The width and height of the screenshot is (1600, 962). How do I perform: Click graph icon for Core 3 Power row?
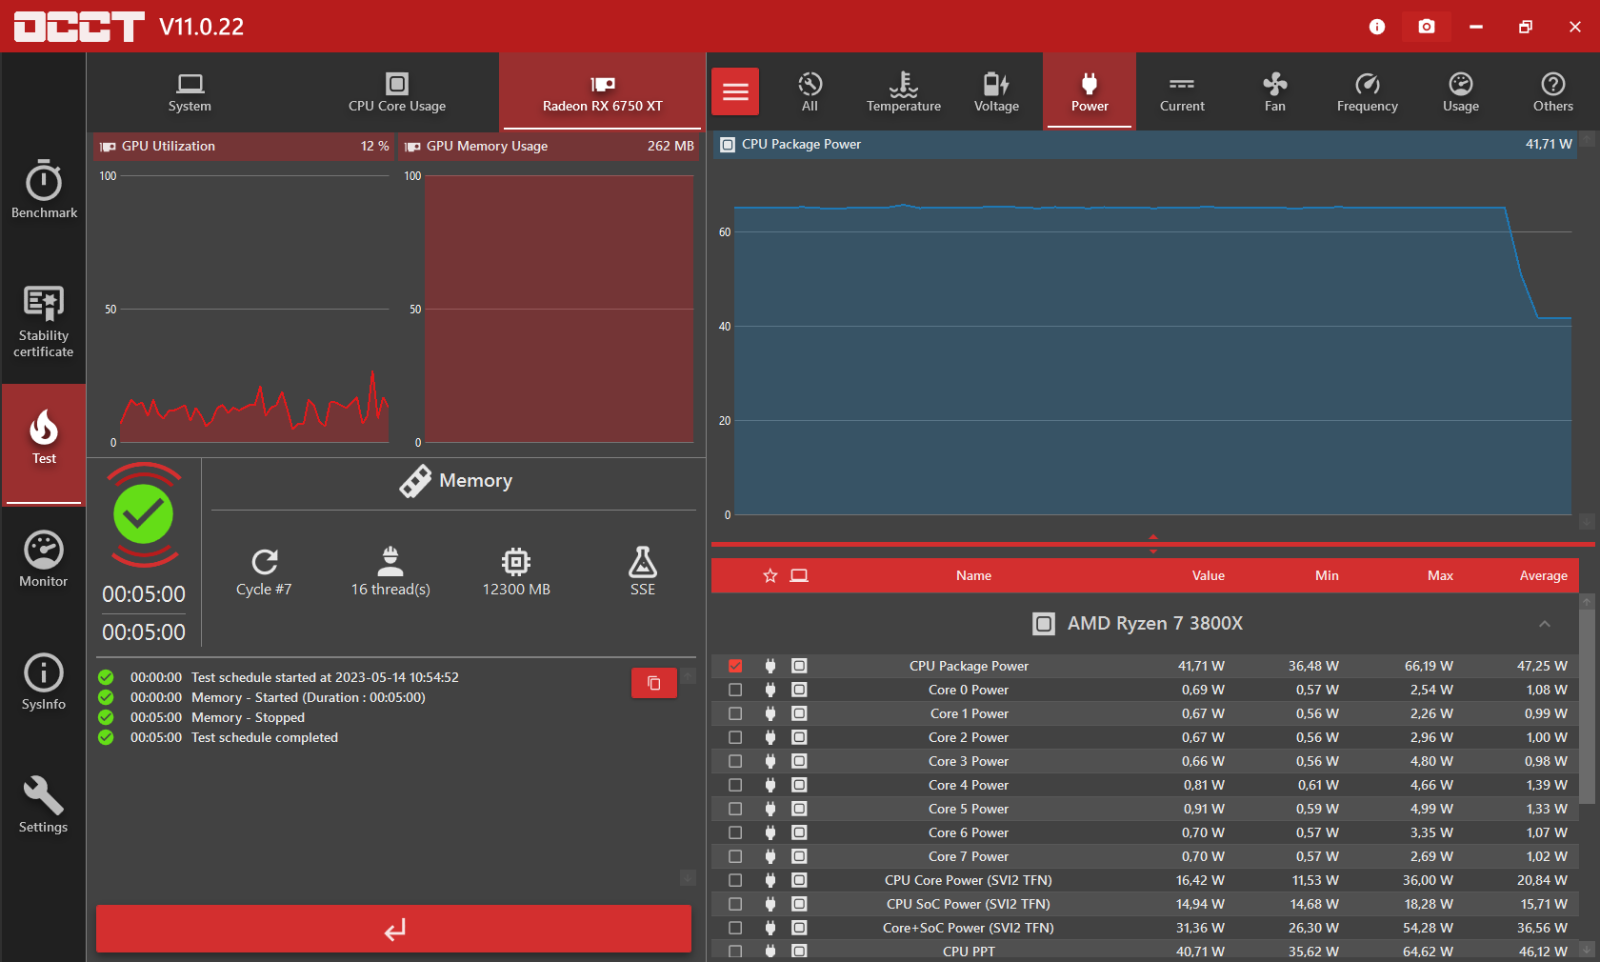tap(799, 761)
